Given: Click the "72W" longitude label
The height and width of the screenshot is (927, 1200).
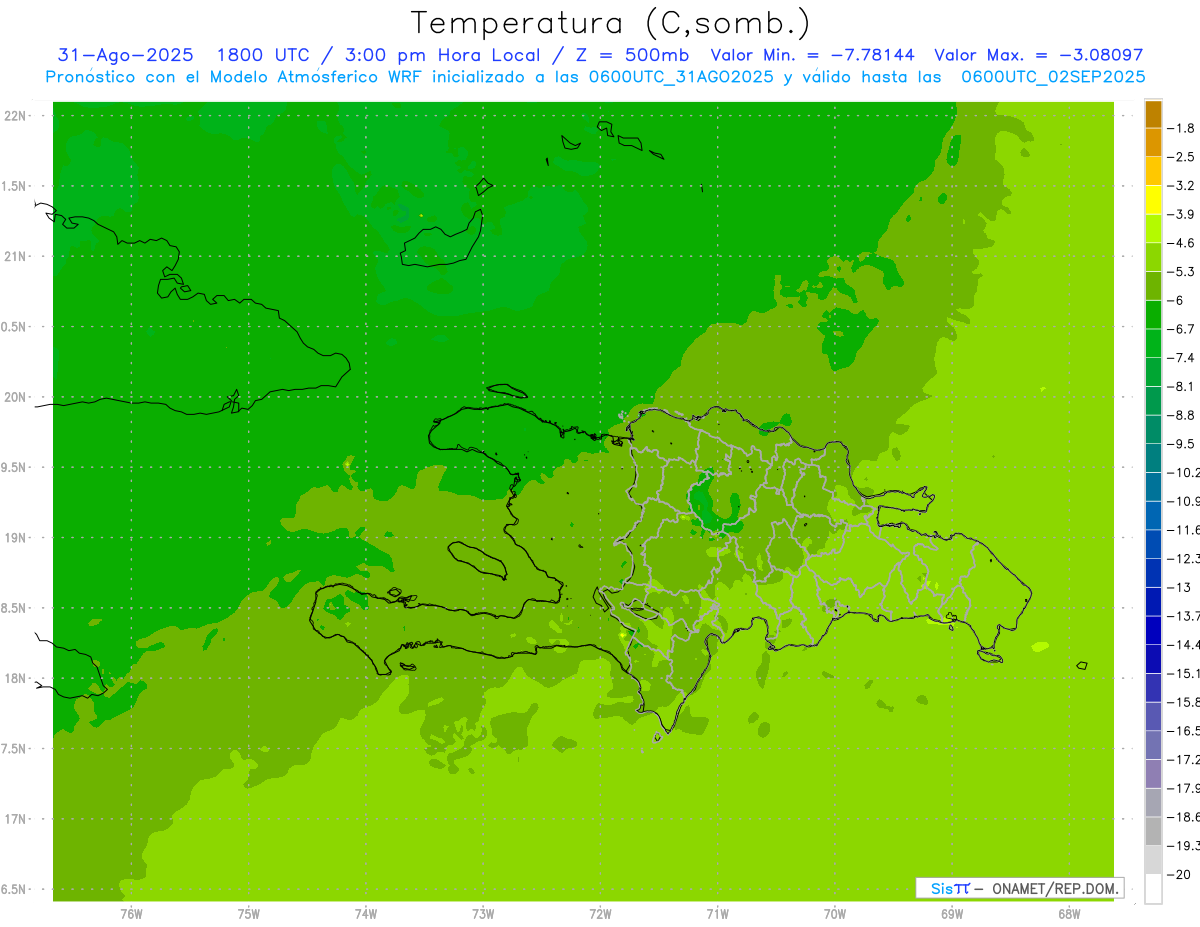Looking at the screenshot, I should click(x=600, y=913).
